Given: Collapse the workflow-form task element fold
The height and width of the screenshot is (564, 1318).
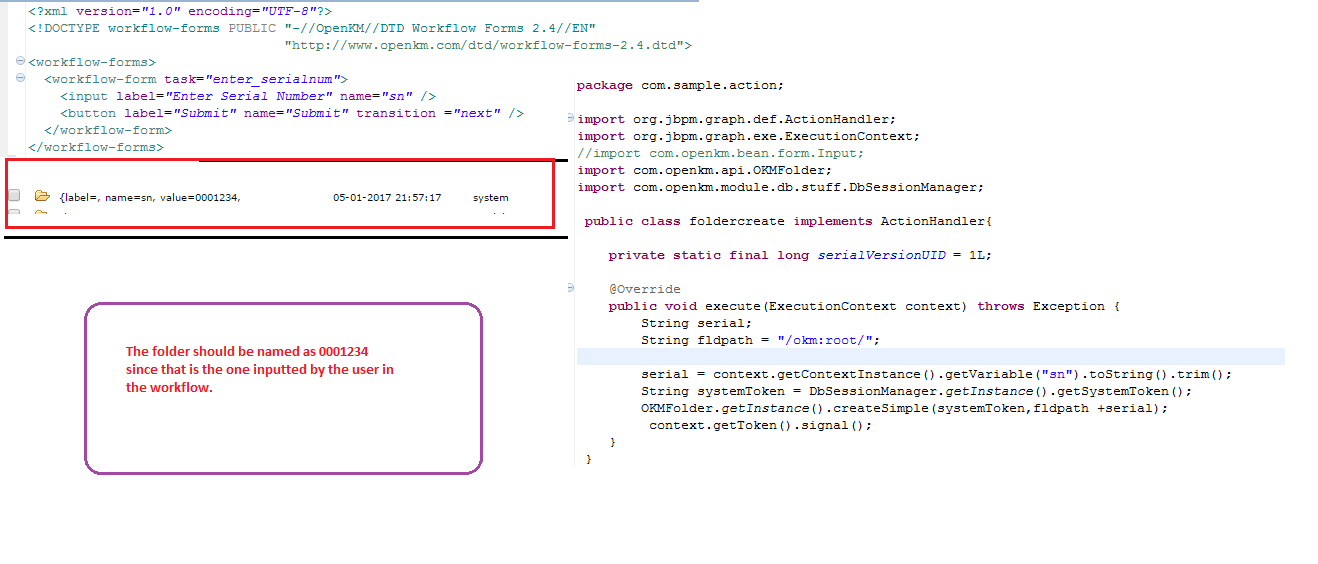Looking at the screenshot, I should (21, 79).
